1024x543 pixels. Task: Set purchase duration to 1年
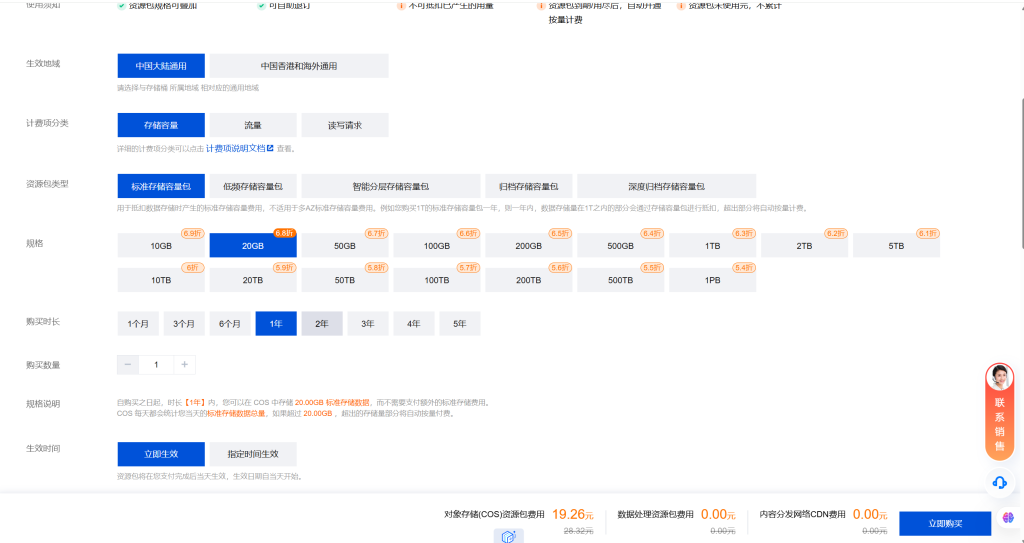(276, 323)
